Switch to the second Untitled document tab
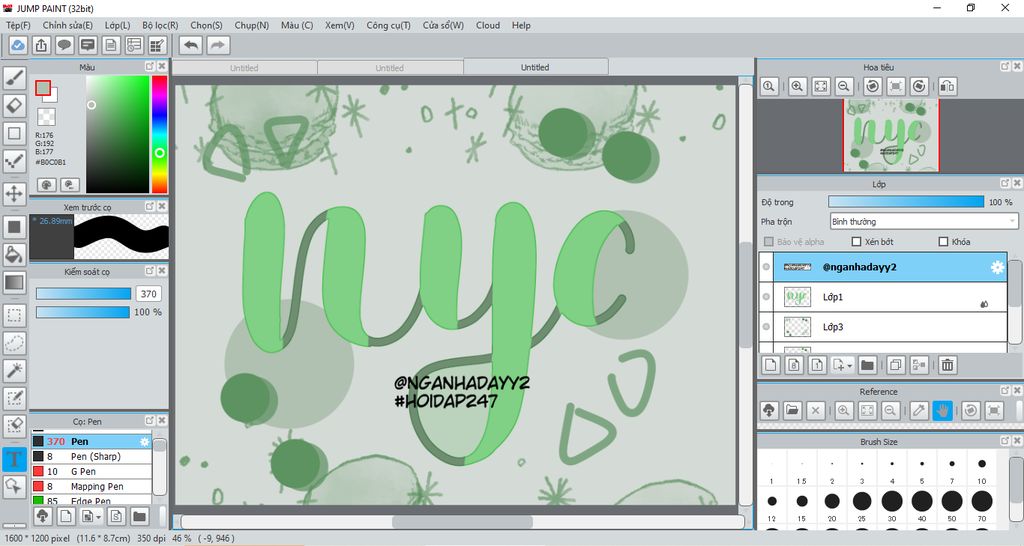The image size is (1024, 546). (x=390, y=67)
